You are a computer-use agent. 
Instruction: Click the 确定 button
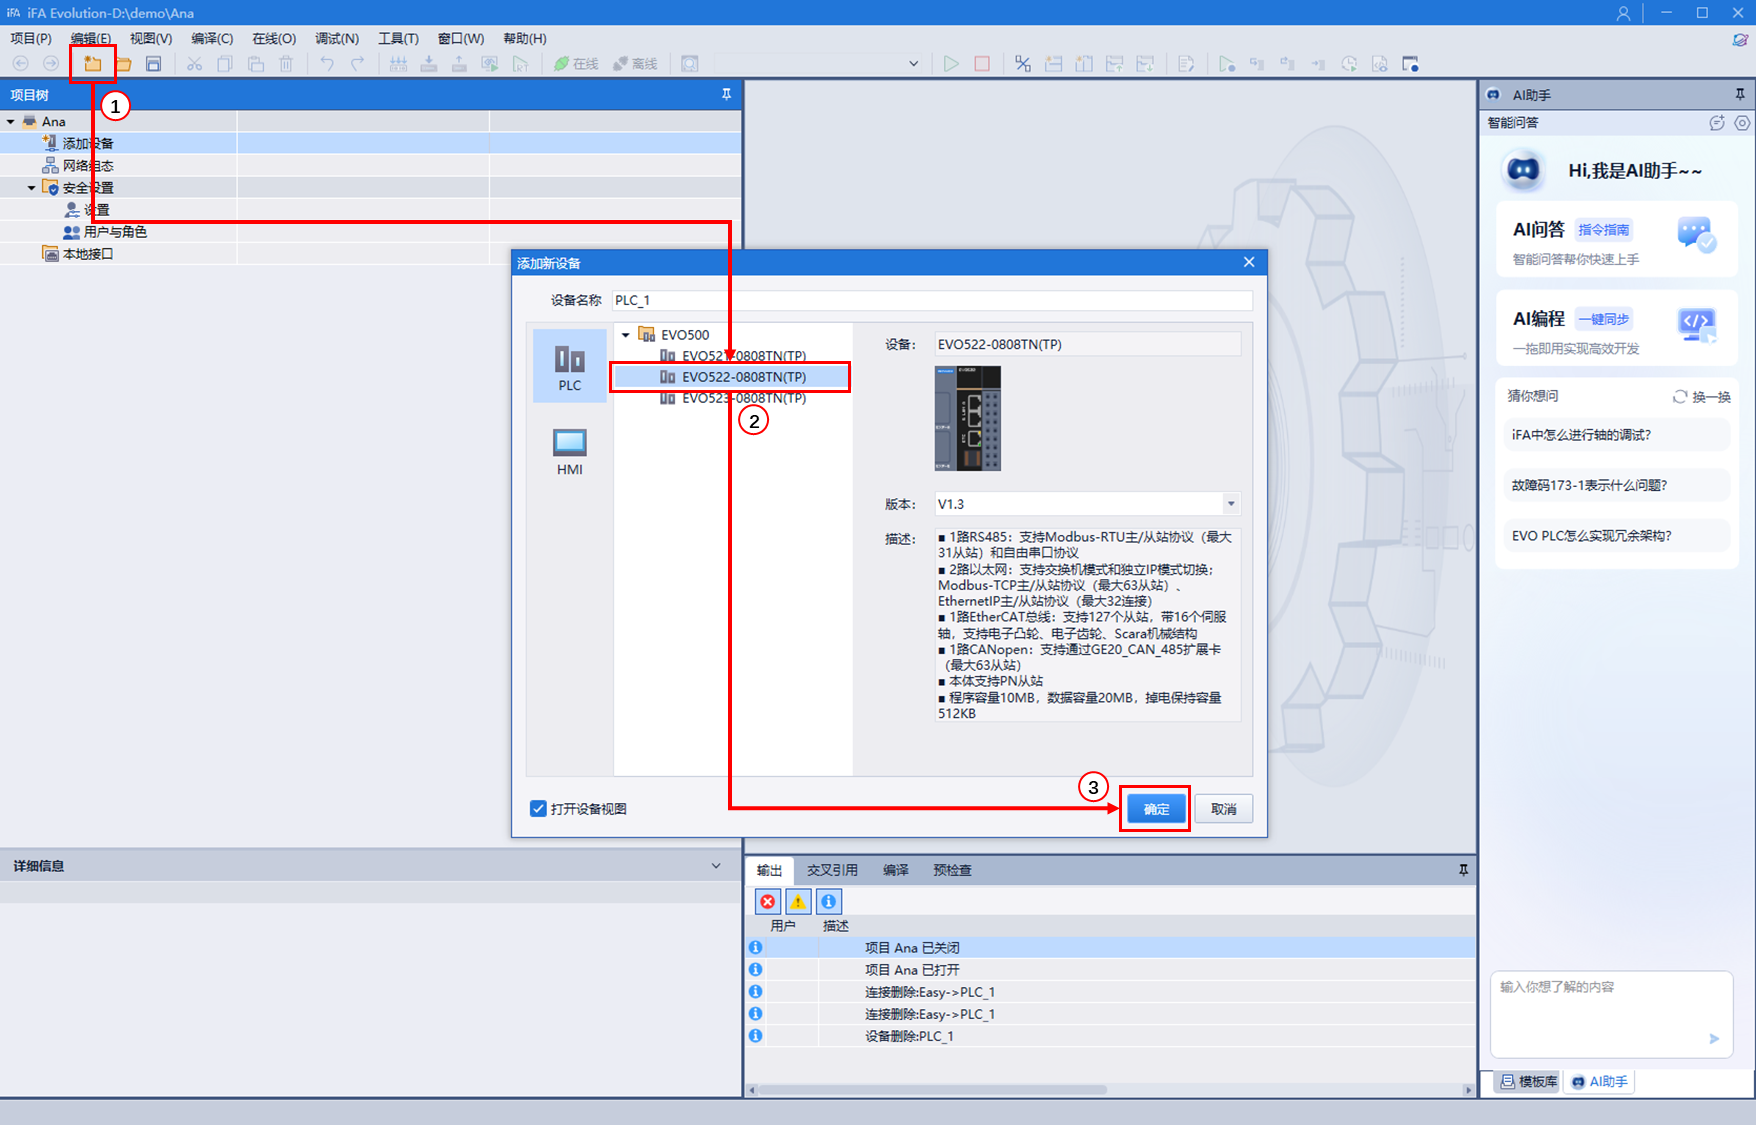pos(1156,809)
